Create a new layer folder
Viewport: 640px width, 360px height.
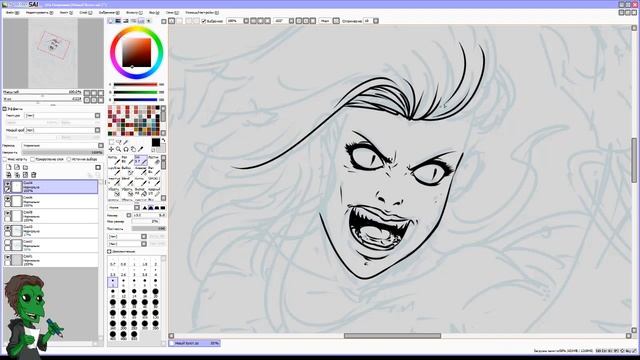[x=25, y=167]
